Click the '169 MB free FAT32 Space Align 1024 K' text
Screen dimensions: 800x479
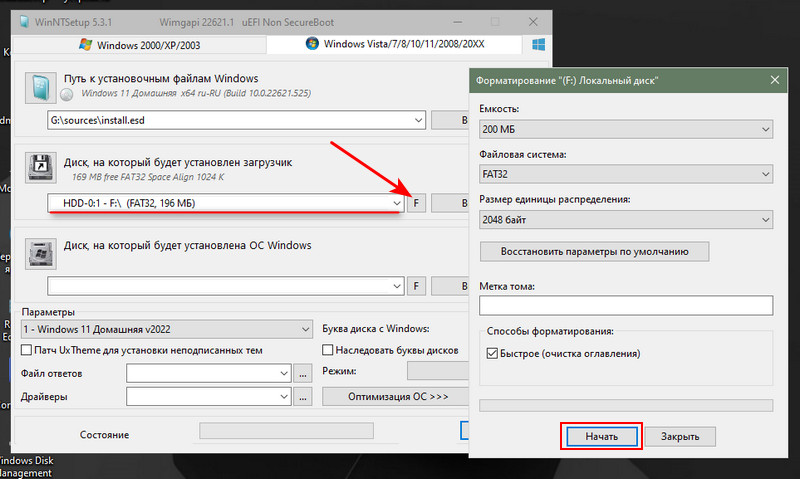tap(148, 177)
